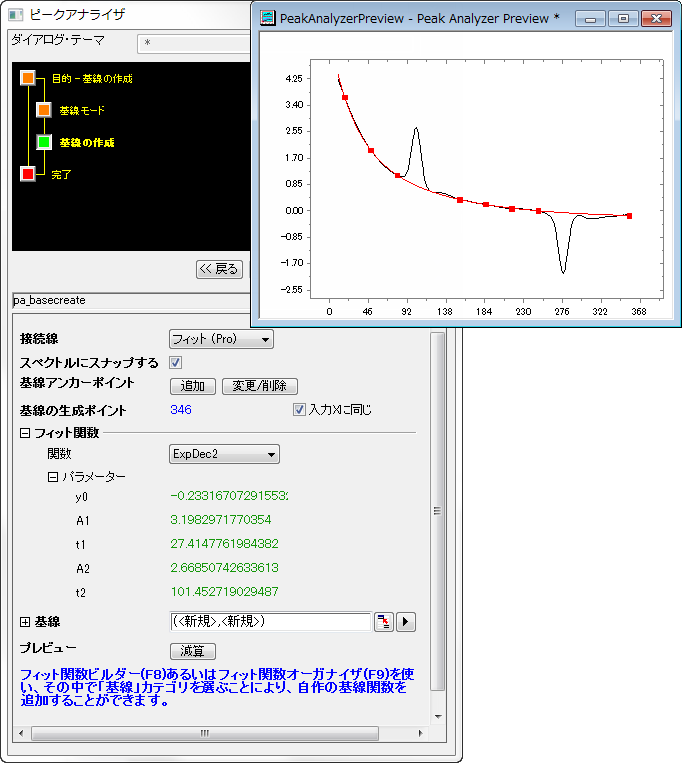682x763 pixels.
Task: Click the ダイアログ・テーマ input field
Action: pos(194,43)
